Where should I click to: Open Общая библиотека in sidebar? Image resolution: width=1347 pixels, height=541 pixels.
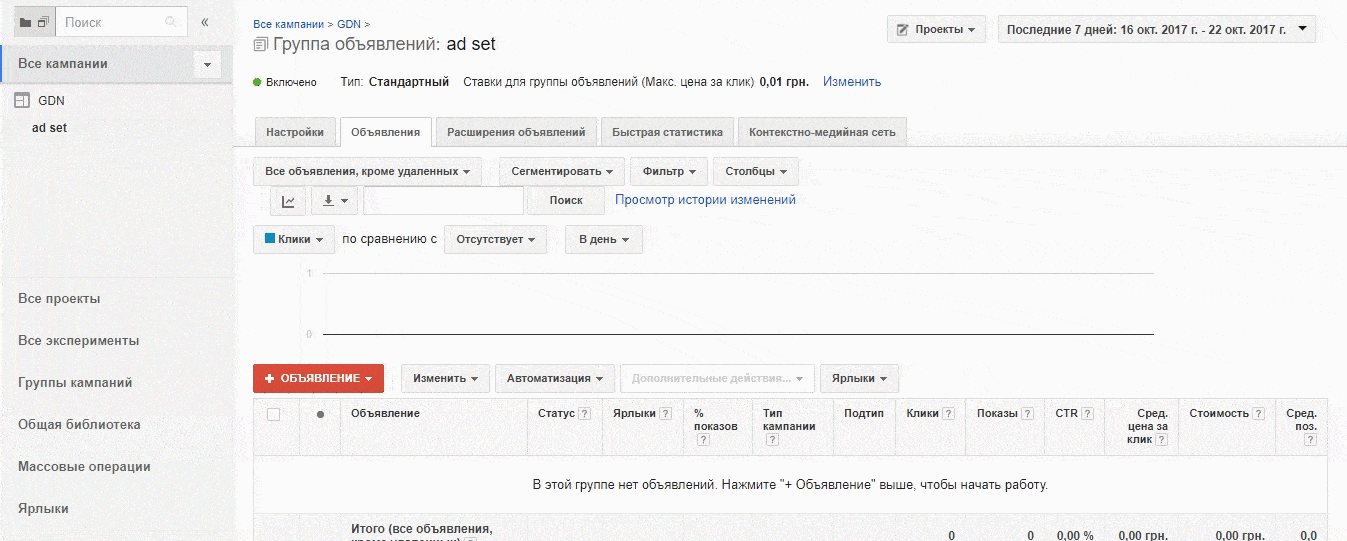pyautogui.click(x=79, y=425)
